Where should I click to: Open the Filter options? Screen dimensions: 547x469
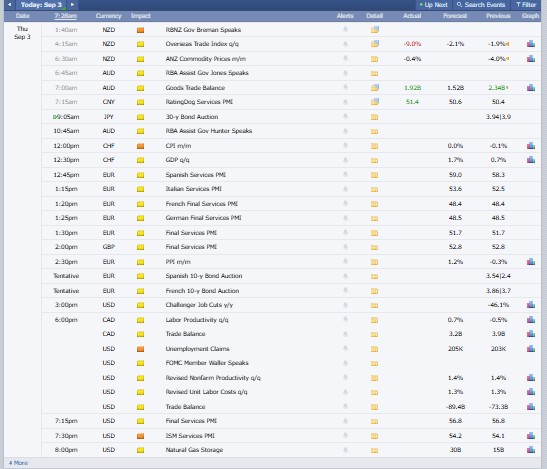point(526,5)
